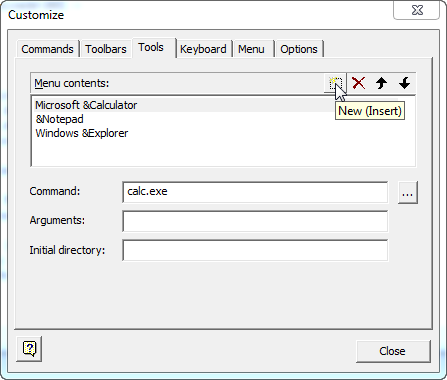This screenshot has width=447, height=380.
Task: Open the Keyboard tab
Action: [x=203, y=49]
